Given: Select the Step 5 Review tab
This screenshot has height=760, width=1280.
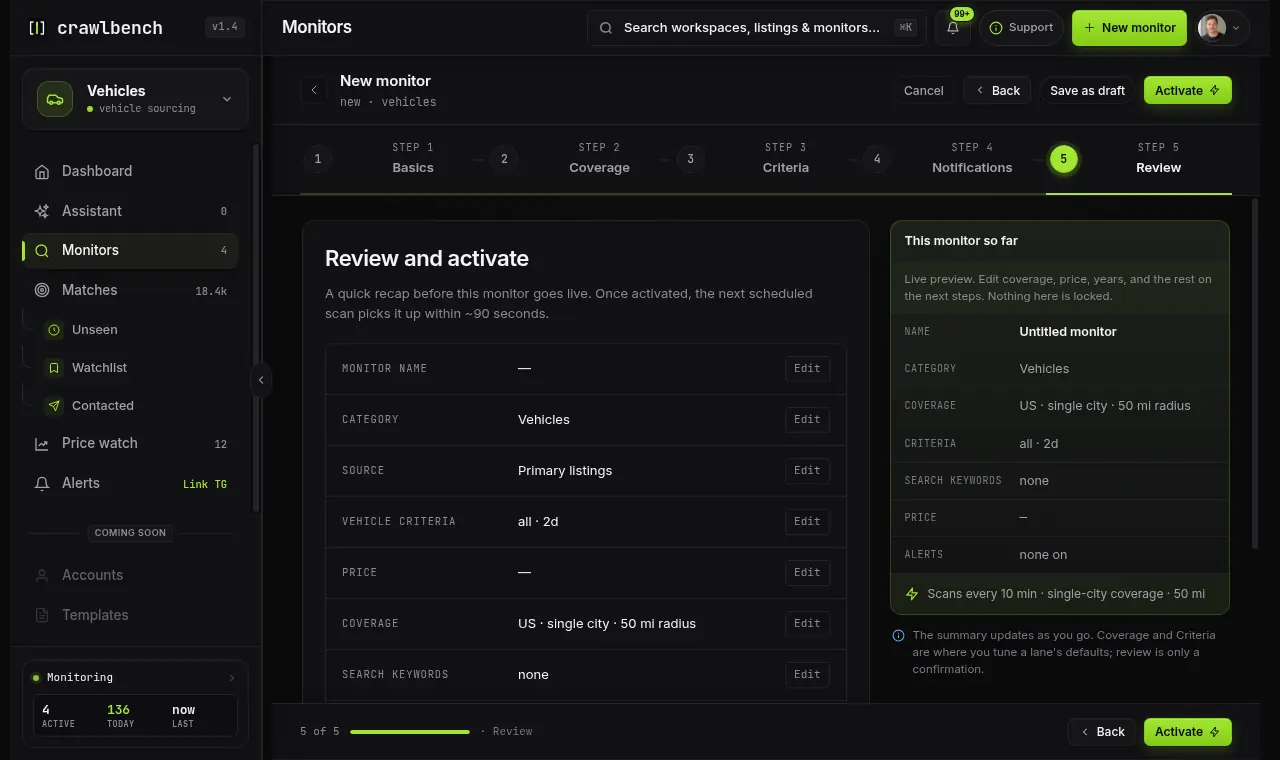Looking at the screenshot, I should 1139,159.
